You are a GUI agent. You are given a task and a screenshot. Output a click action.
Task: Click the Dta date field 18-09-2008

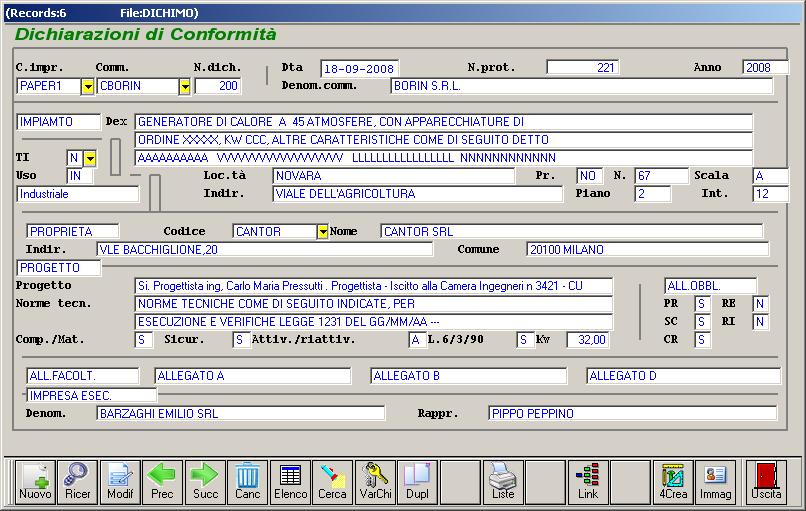(x=359, y=68)
